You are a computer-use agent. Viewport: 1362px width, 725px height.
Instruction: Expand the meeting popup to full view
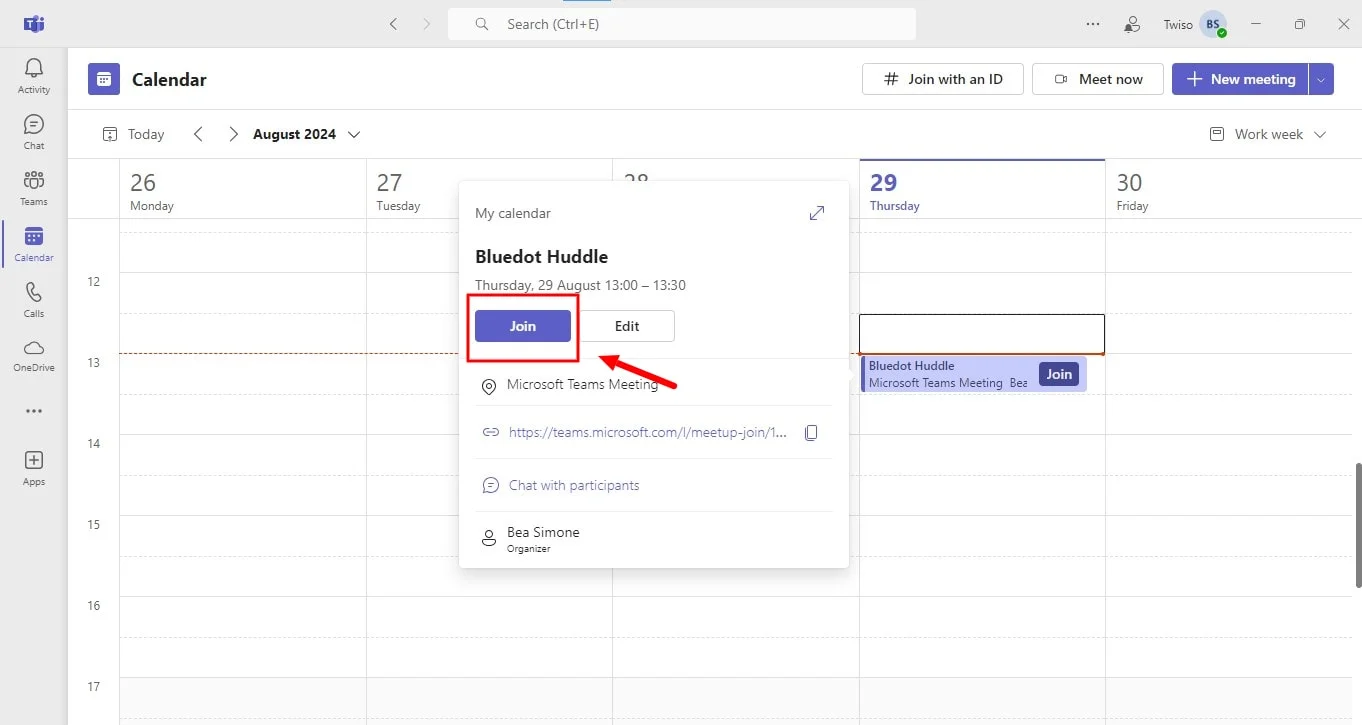point(817,213)
